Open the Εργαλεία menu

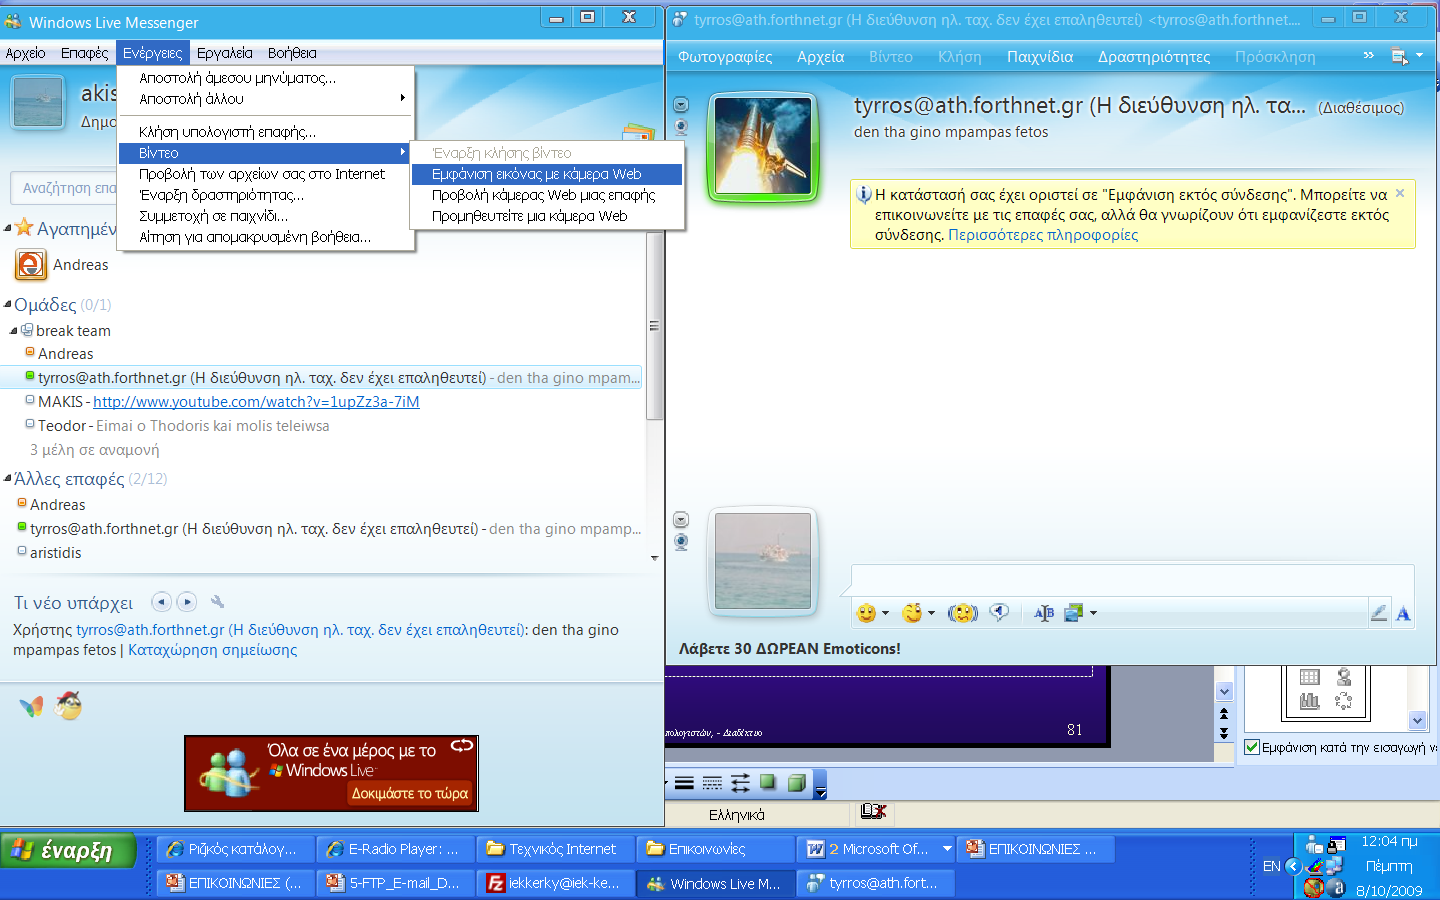pyautogui.click(x=225, y=53)
